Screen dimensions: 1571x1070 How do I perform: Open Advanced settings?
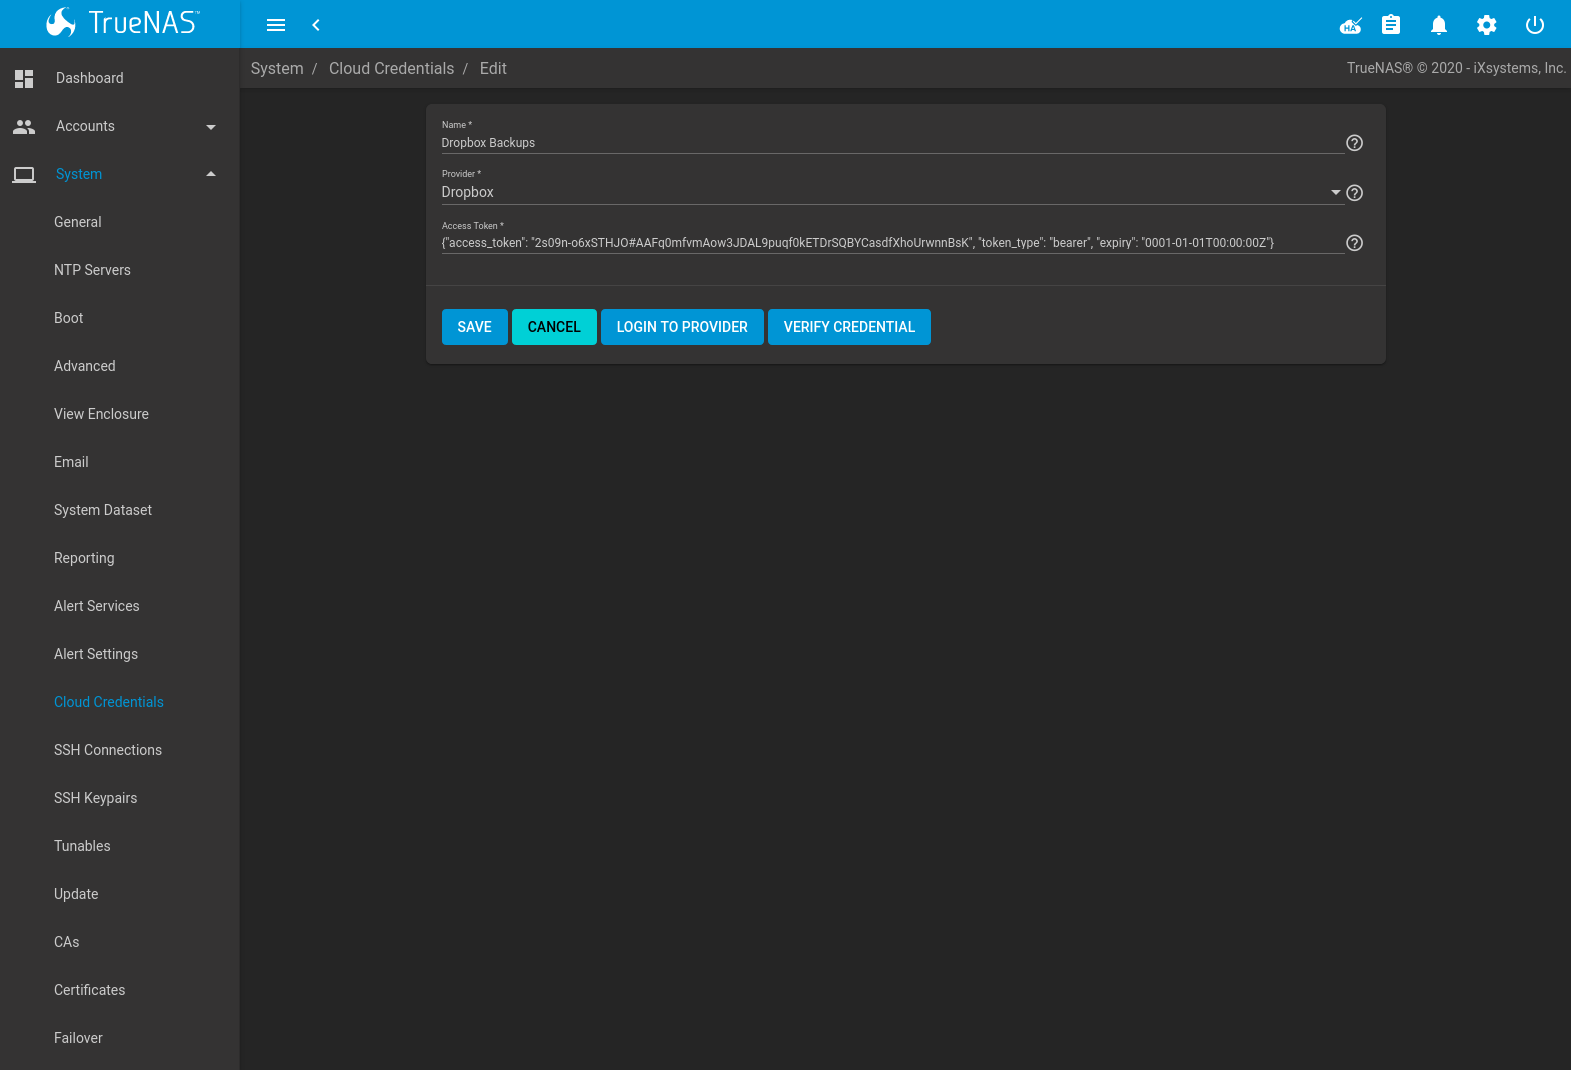85,366
